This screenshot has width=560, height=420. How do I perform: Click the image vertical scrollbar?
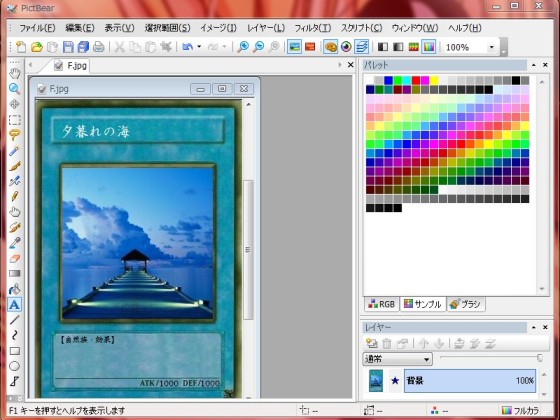248,250
